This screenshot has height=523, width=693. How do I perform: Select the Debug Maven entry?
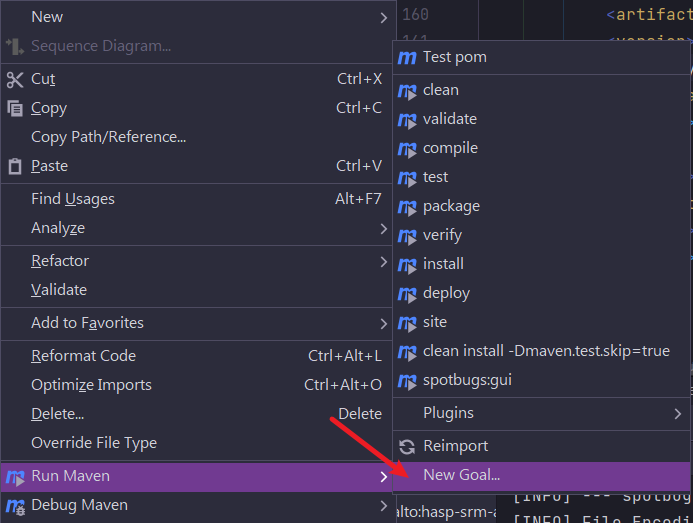pos(197,505)
